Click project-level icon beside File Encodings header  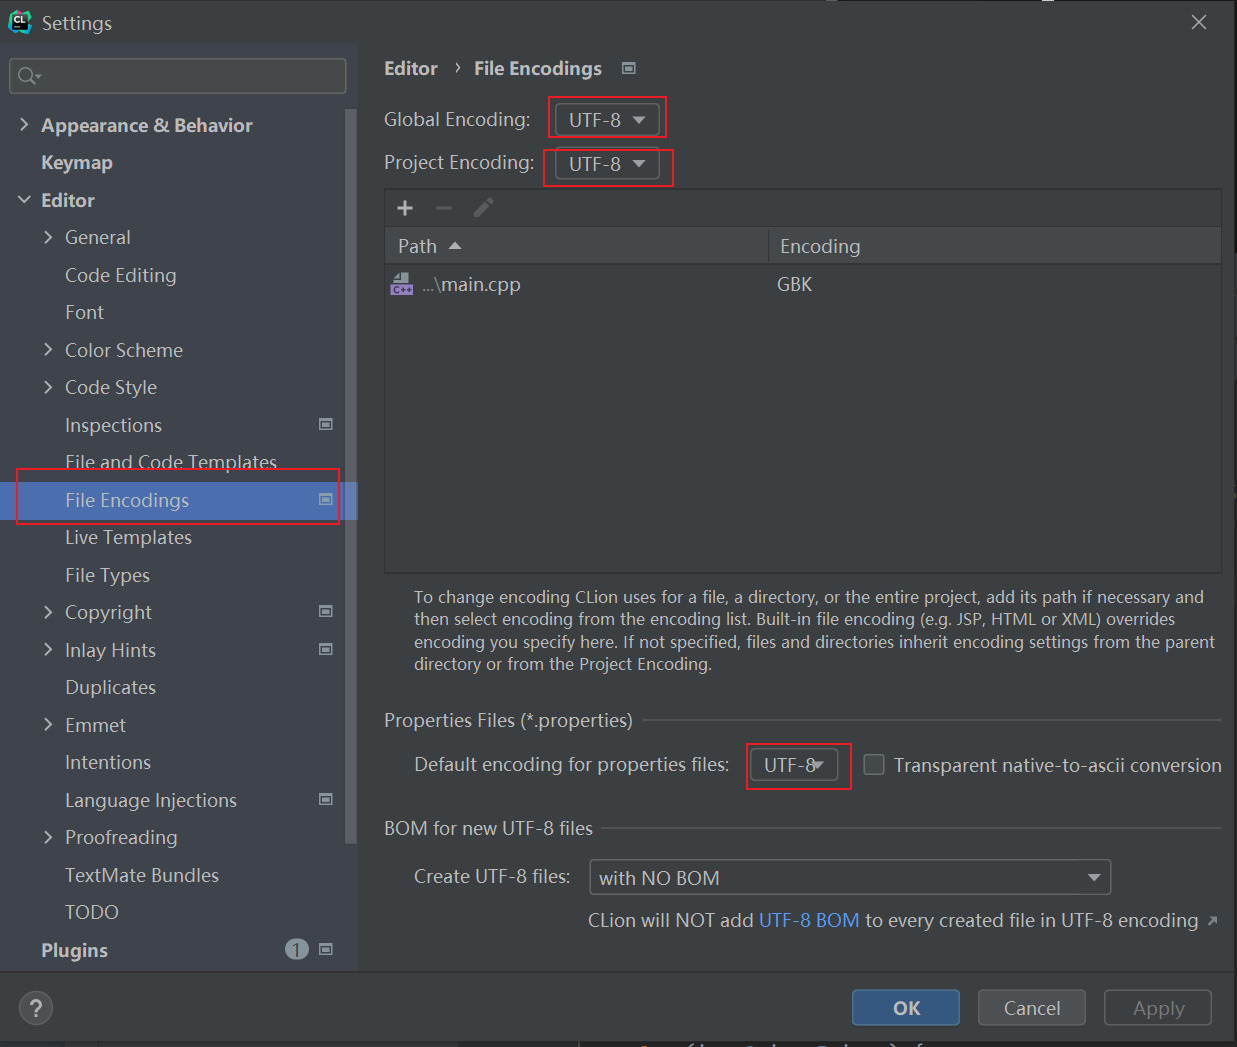click(629, 68)
